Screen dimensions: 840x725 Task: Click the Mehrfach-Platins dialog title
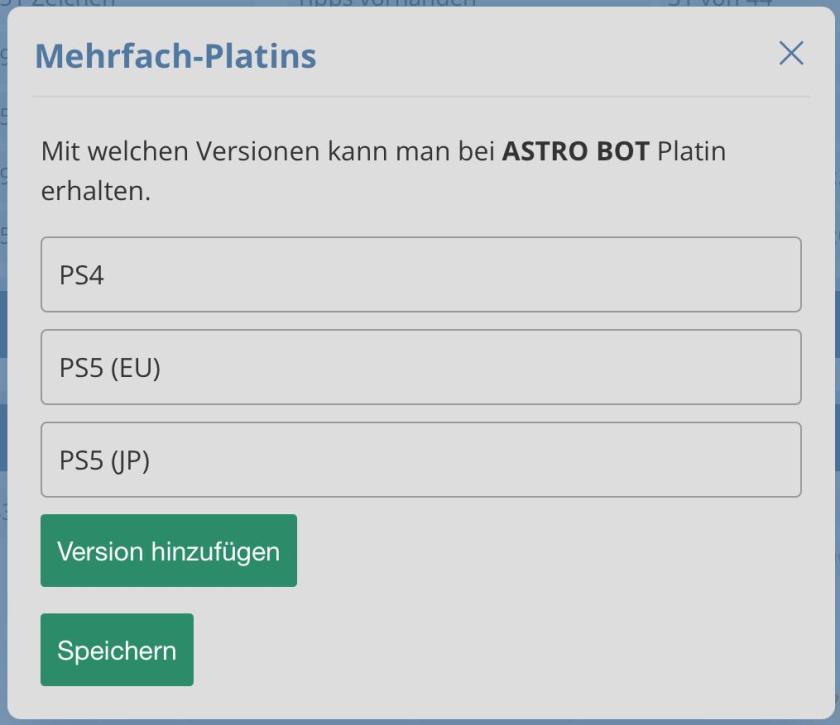pos(176,56)
